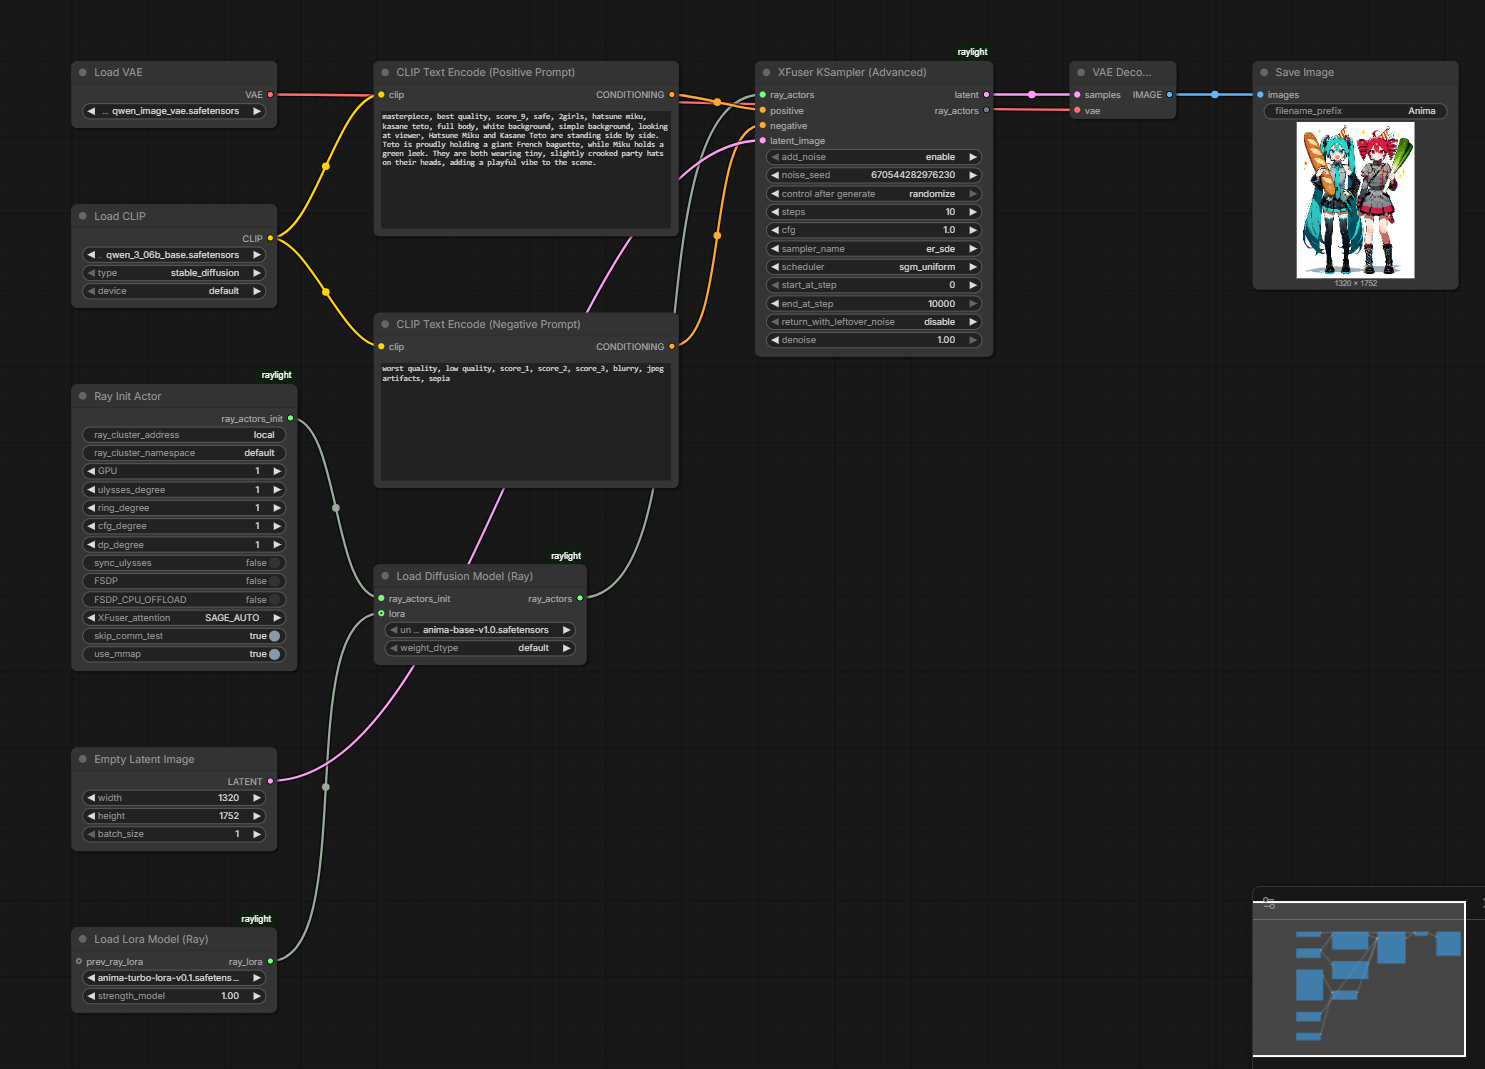Click the IMAGE output port on VAE Decode

[x=1169, y=95]
